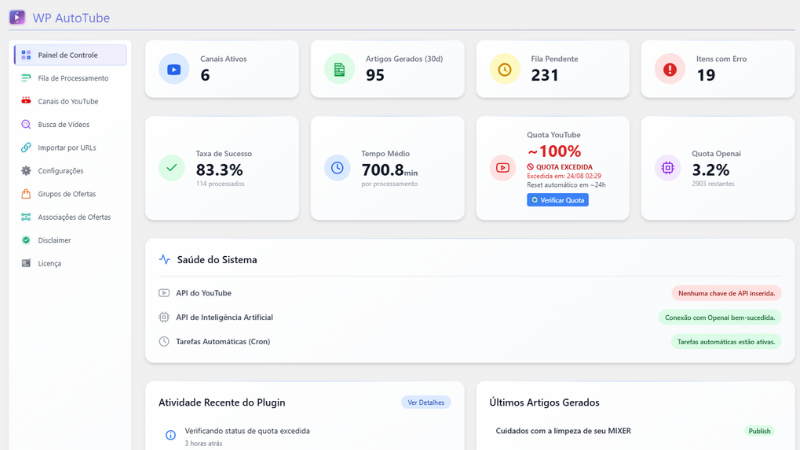Click the Quota YouTube red play icon
Screen dimensions: 800x450
[x=503, y=168]
